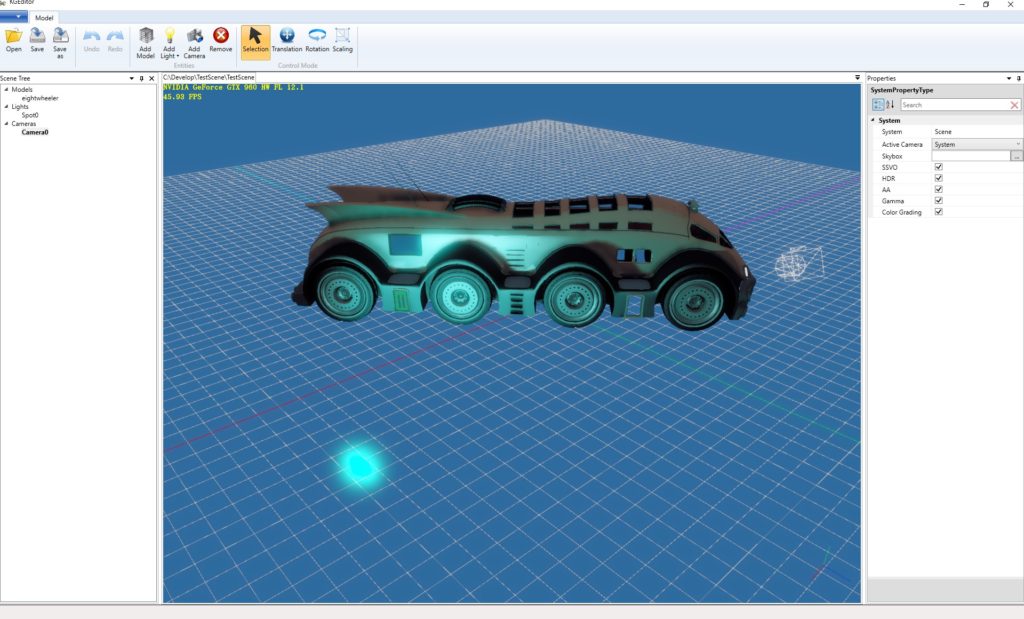This screenshot has width=1024, height=619.
Task: Toggle the Color Grading checkbox
Action: pyautogui.click(x=938, y=212)
